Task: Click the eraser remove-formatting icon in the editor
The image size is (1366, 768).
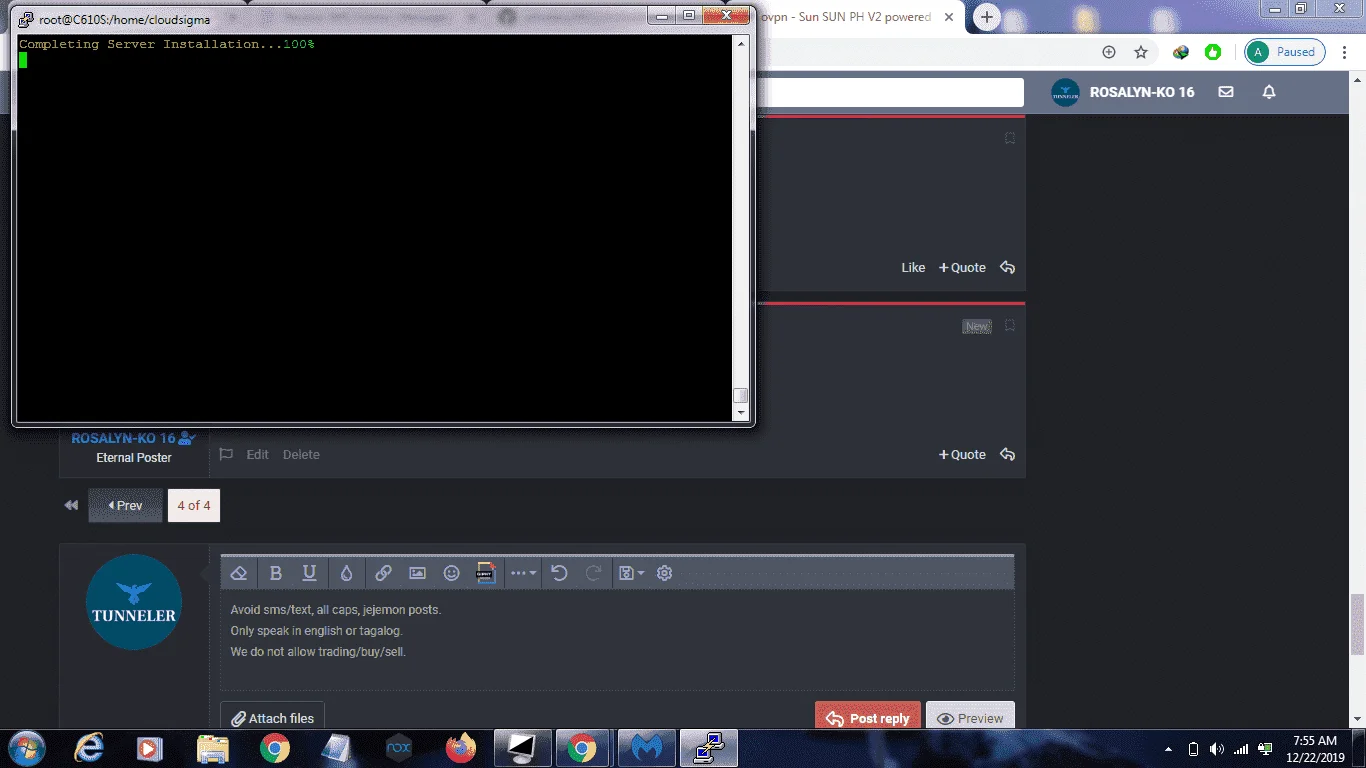Action: (238, 573)
